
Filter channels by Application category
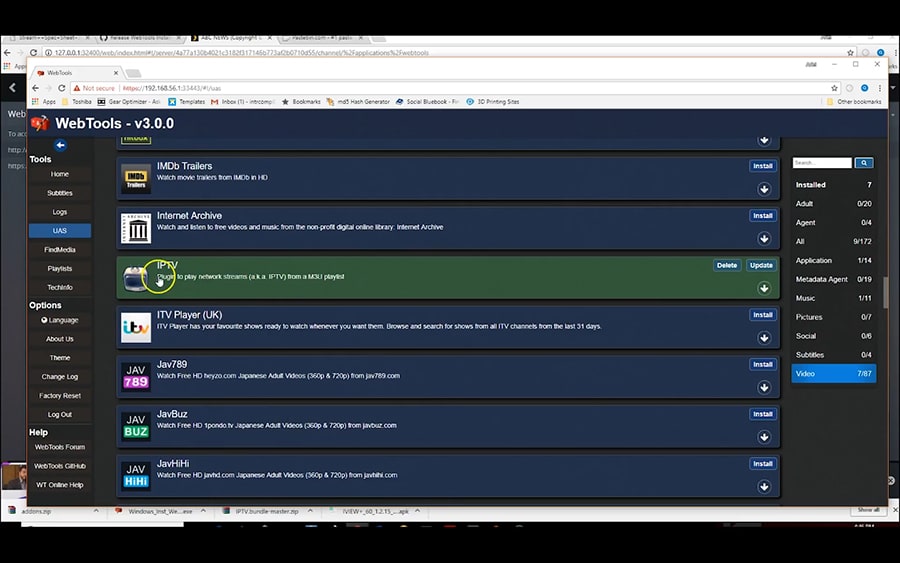point(833,261)
